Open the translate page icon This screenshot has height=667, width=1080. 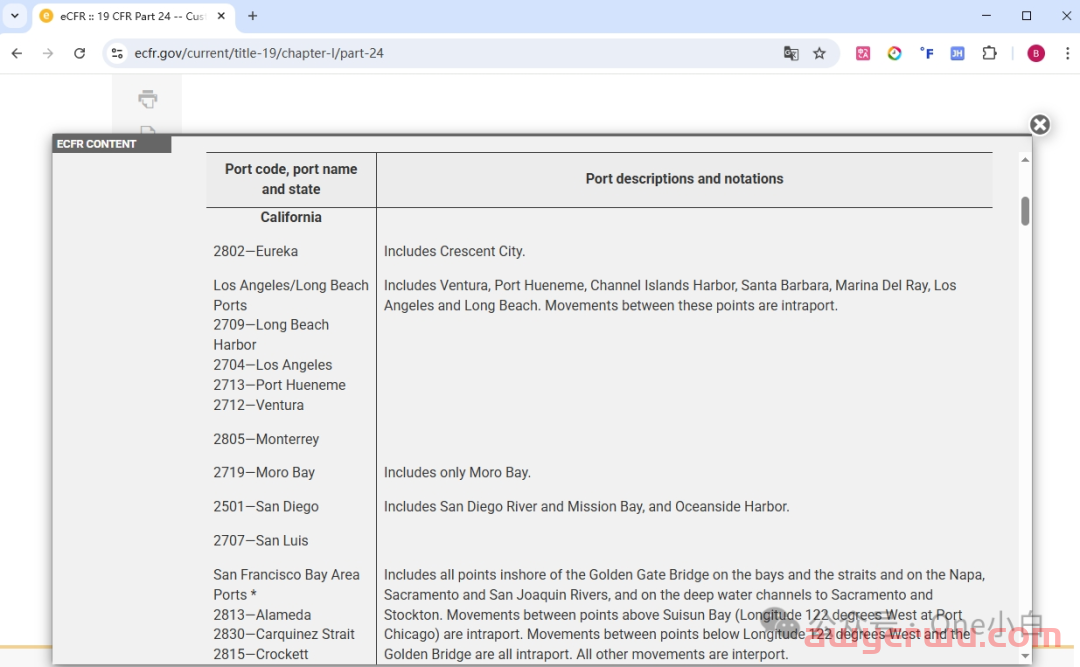click(791, 53)
